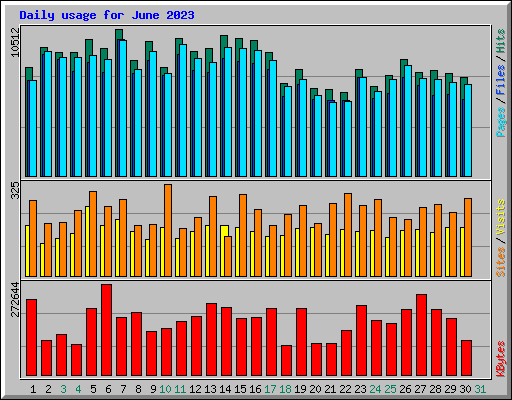Click the orange visits bar for day 22

coord(348,235)
